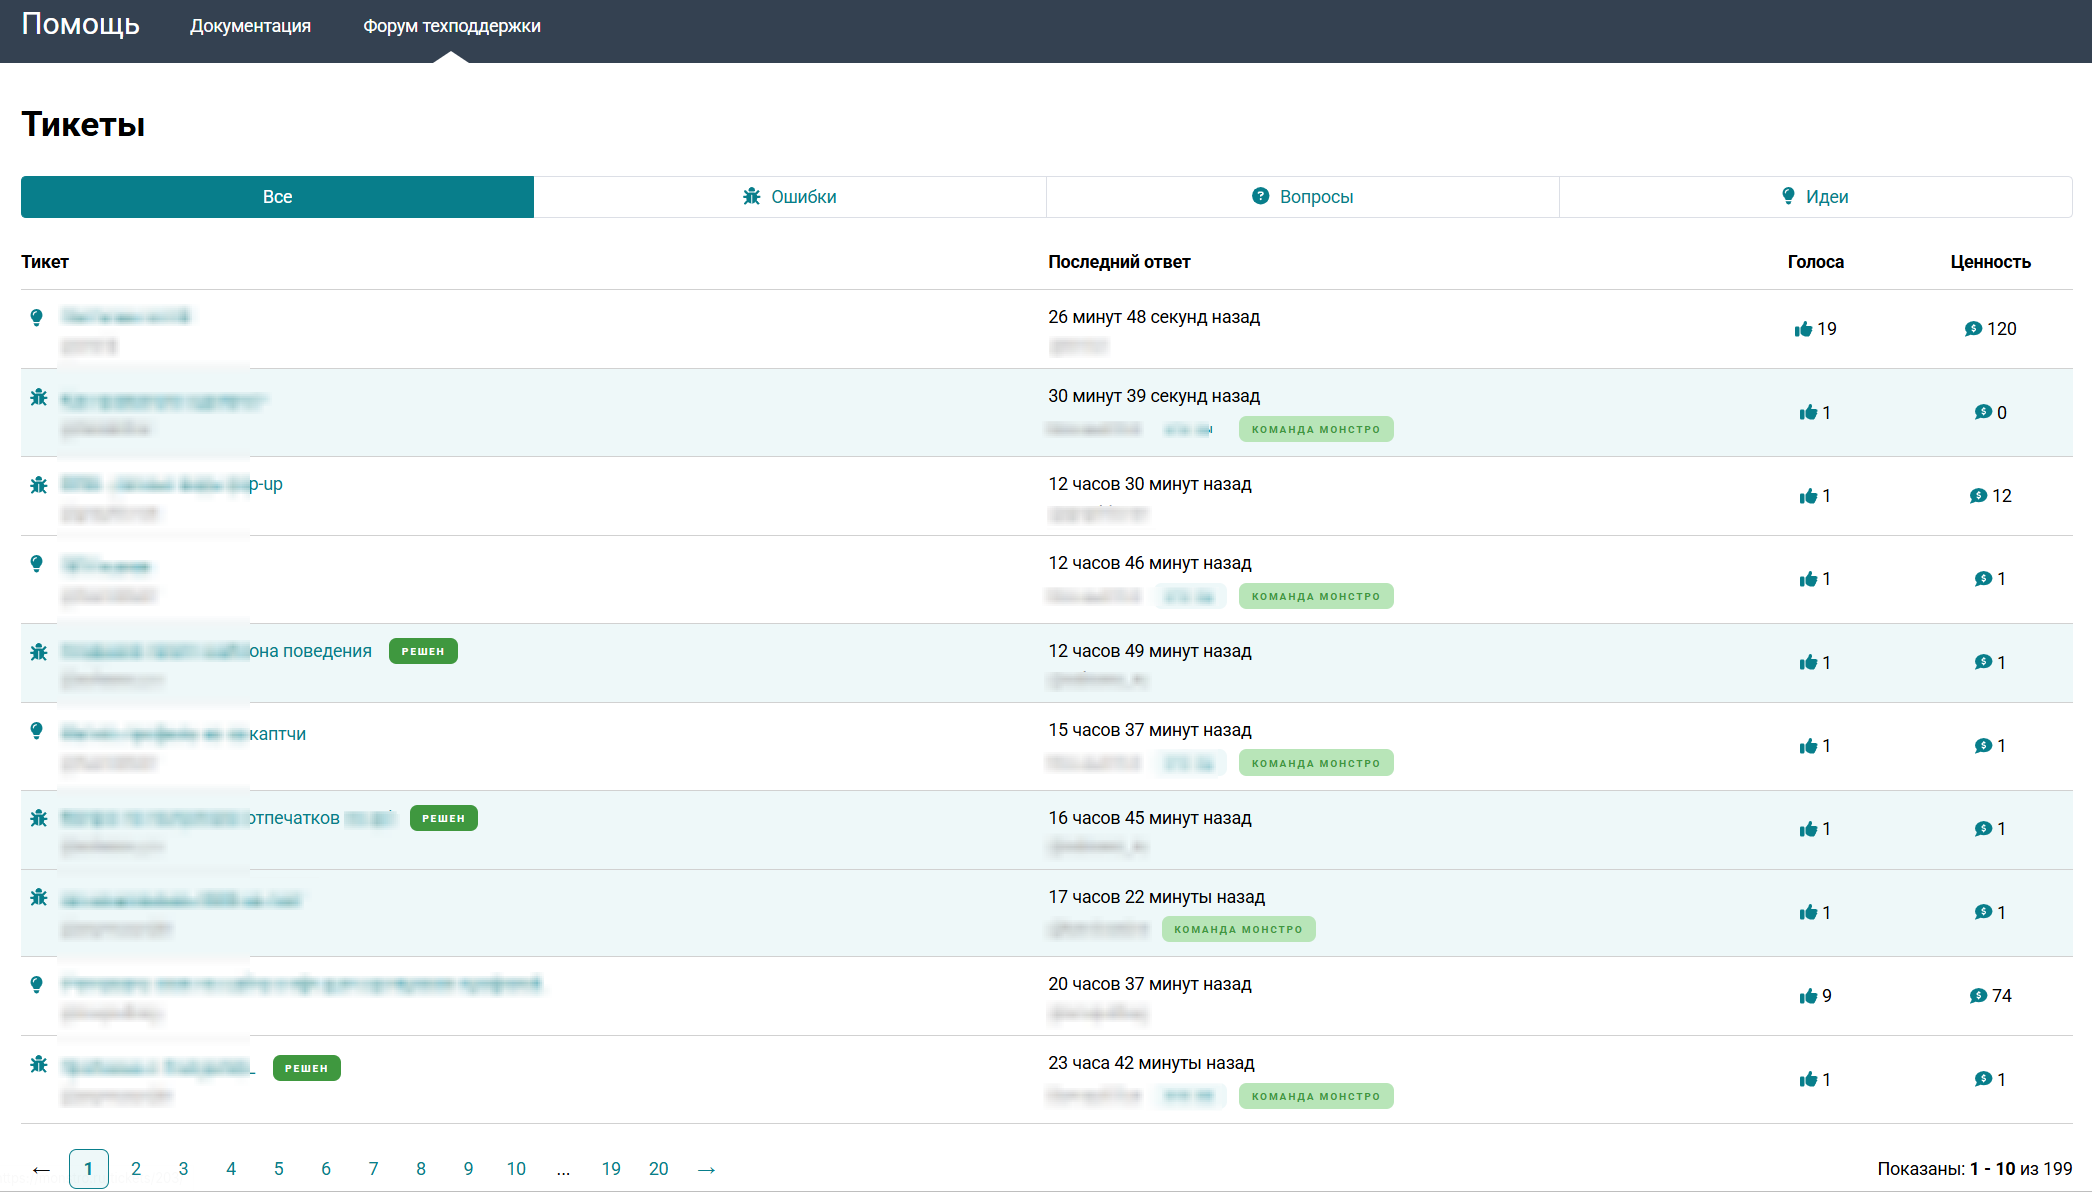Screen dimensions: 2092x1192
Task: Click the value icon showing 74
Action: coord(1978,996)
